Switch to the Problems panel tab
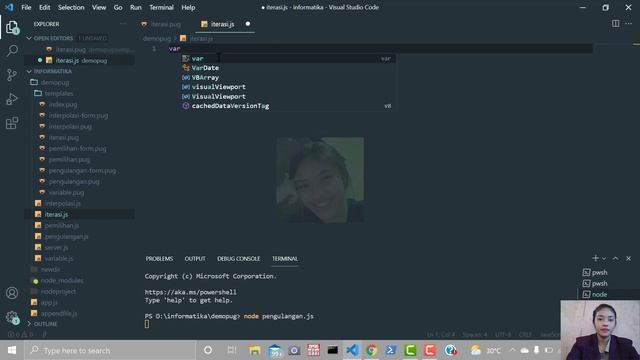 point(159,258)
